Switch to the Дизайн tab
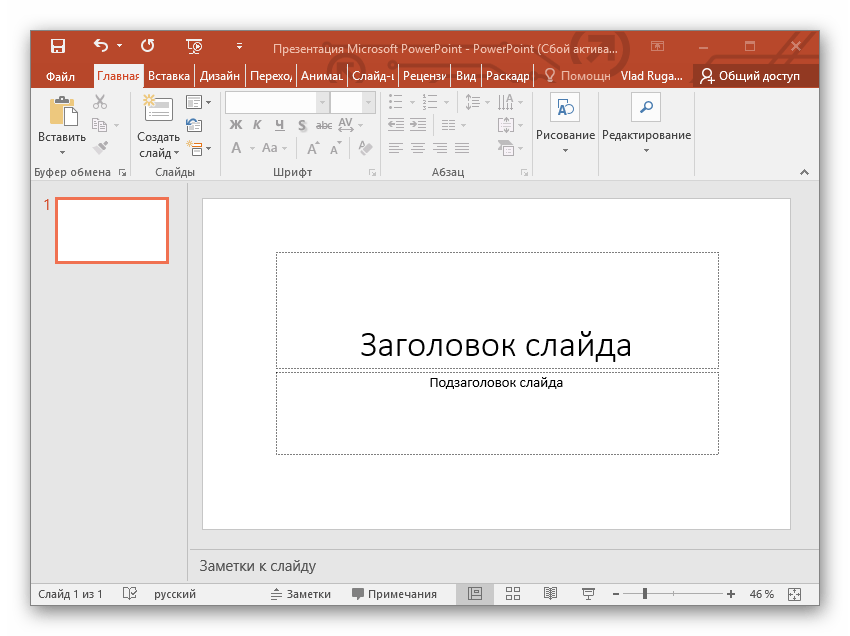The image size is (850, 636). pos(220,76)
